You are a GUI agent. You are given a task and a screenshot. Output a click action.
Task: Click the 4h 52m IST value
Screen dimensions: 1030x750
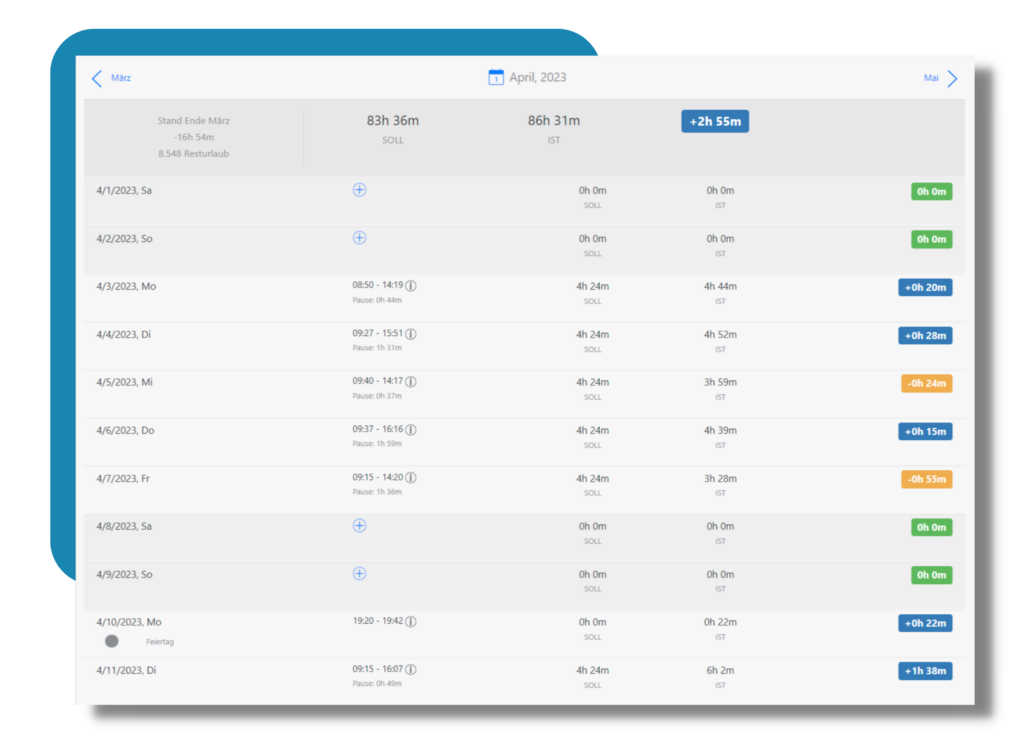(721, 334)
